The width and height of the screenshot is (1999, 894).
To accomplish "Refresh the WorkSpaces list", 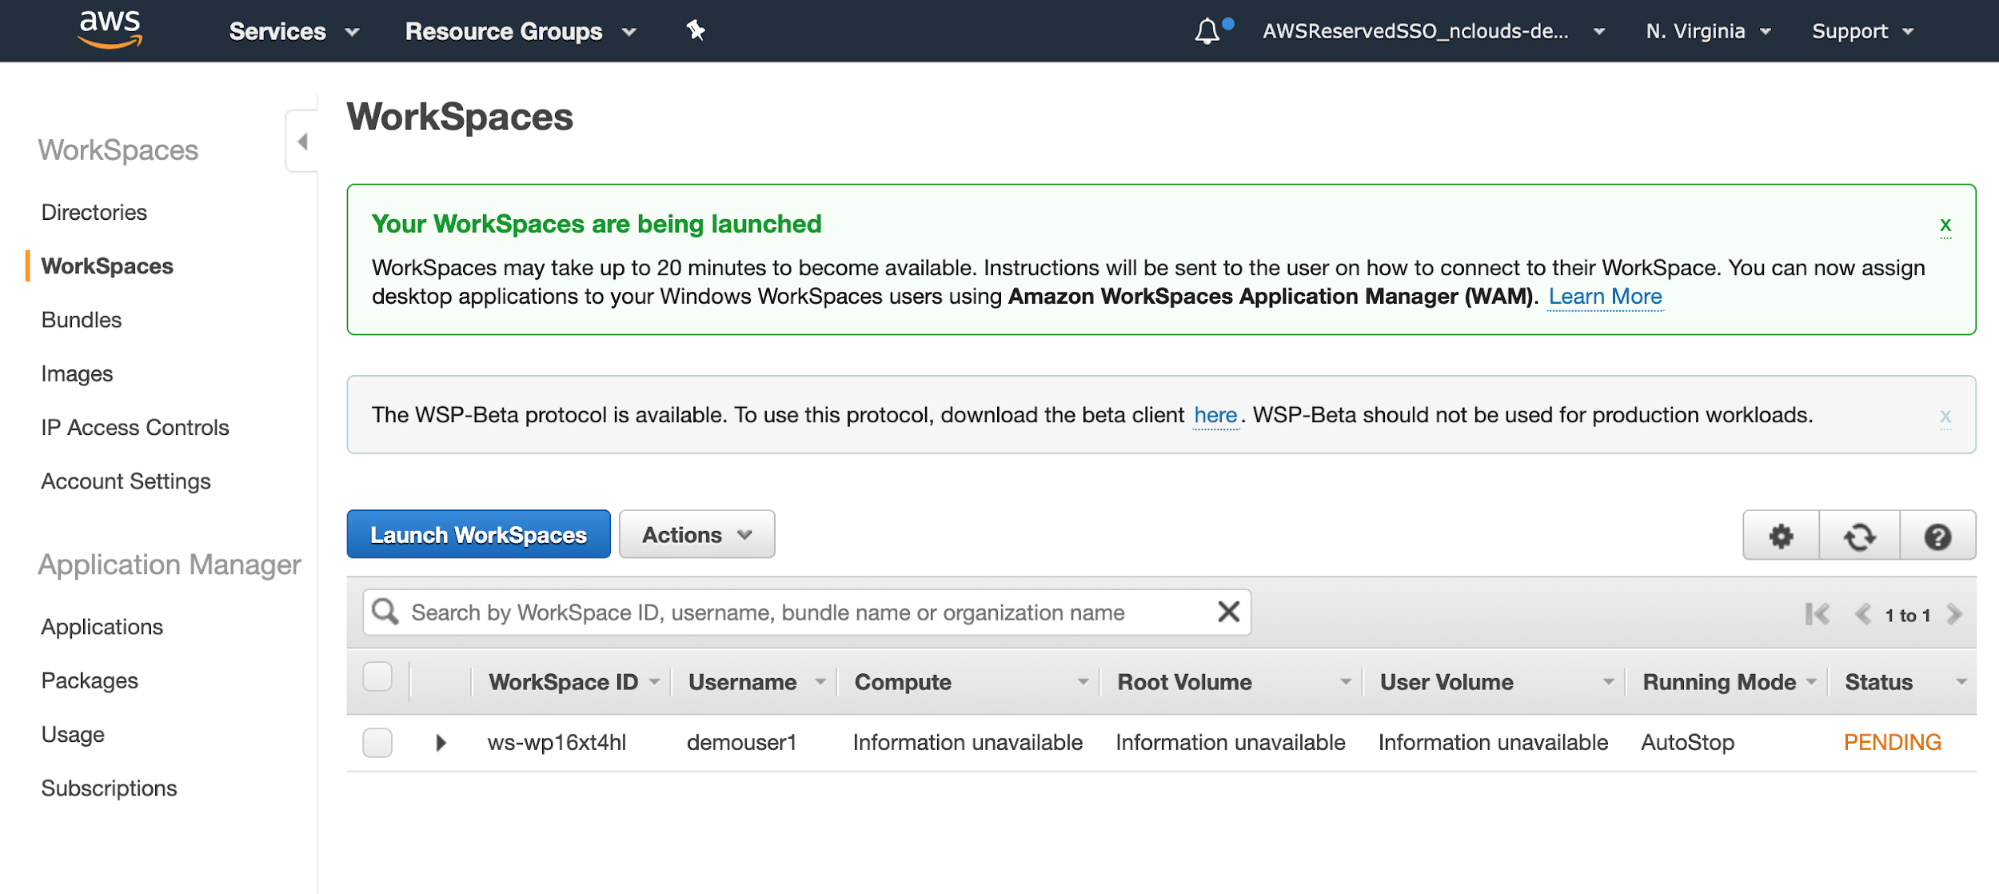I will (1860, 536).
